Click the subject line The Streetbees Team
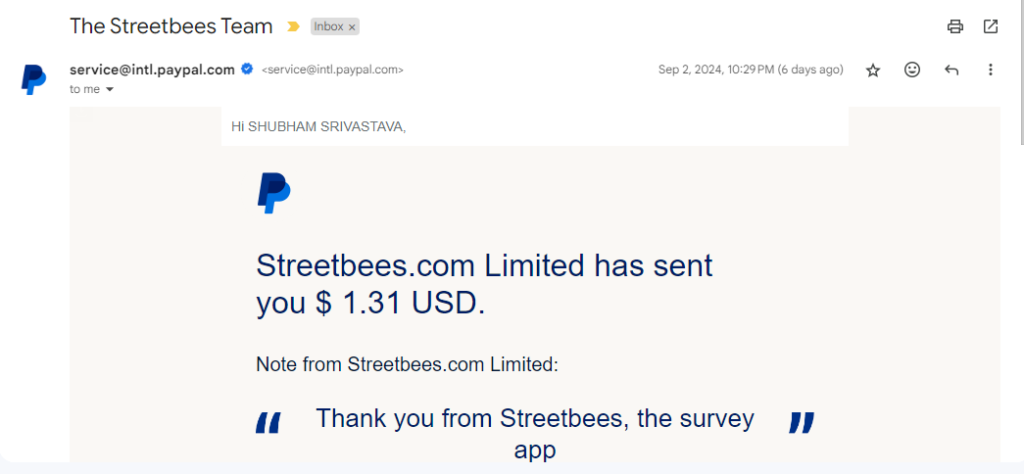Image resolution: width=1024 pixels, height=474 pixels. point(171,26)
